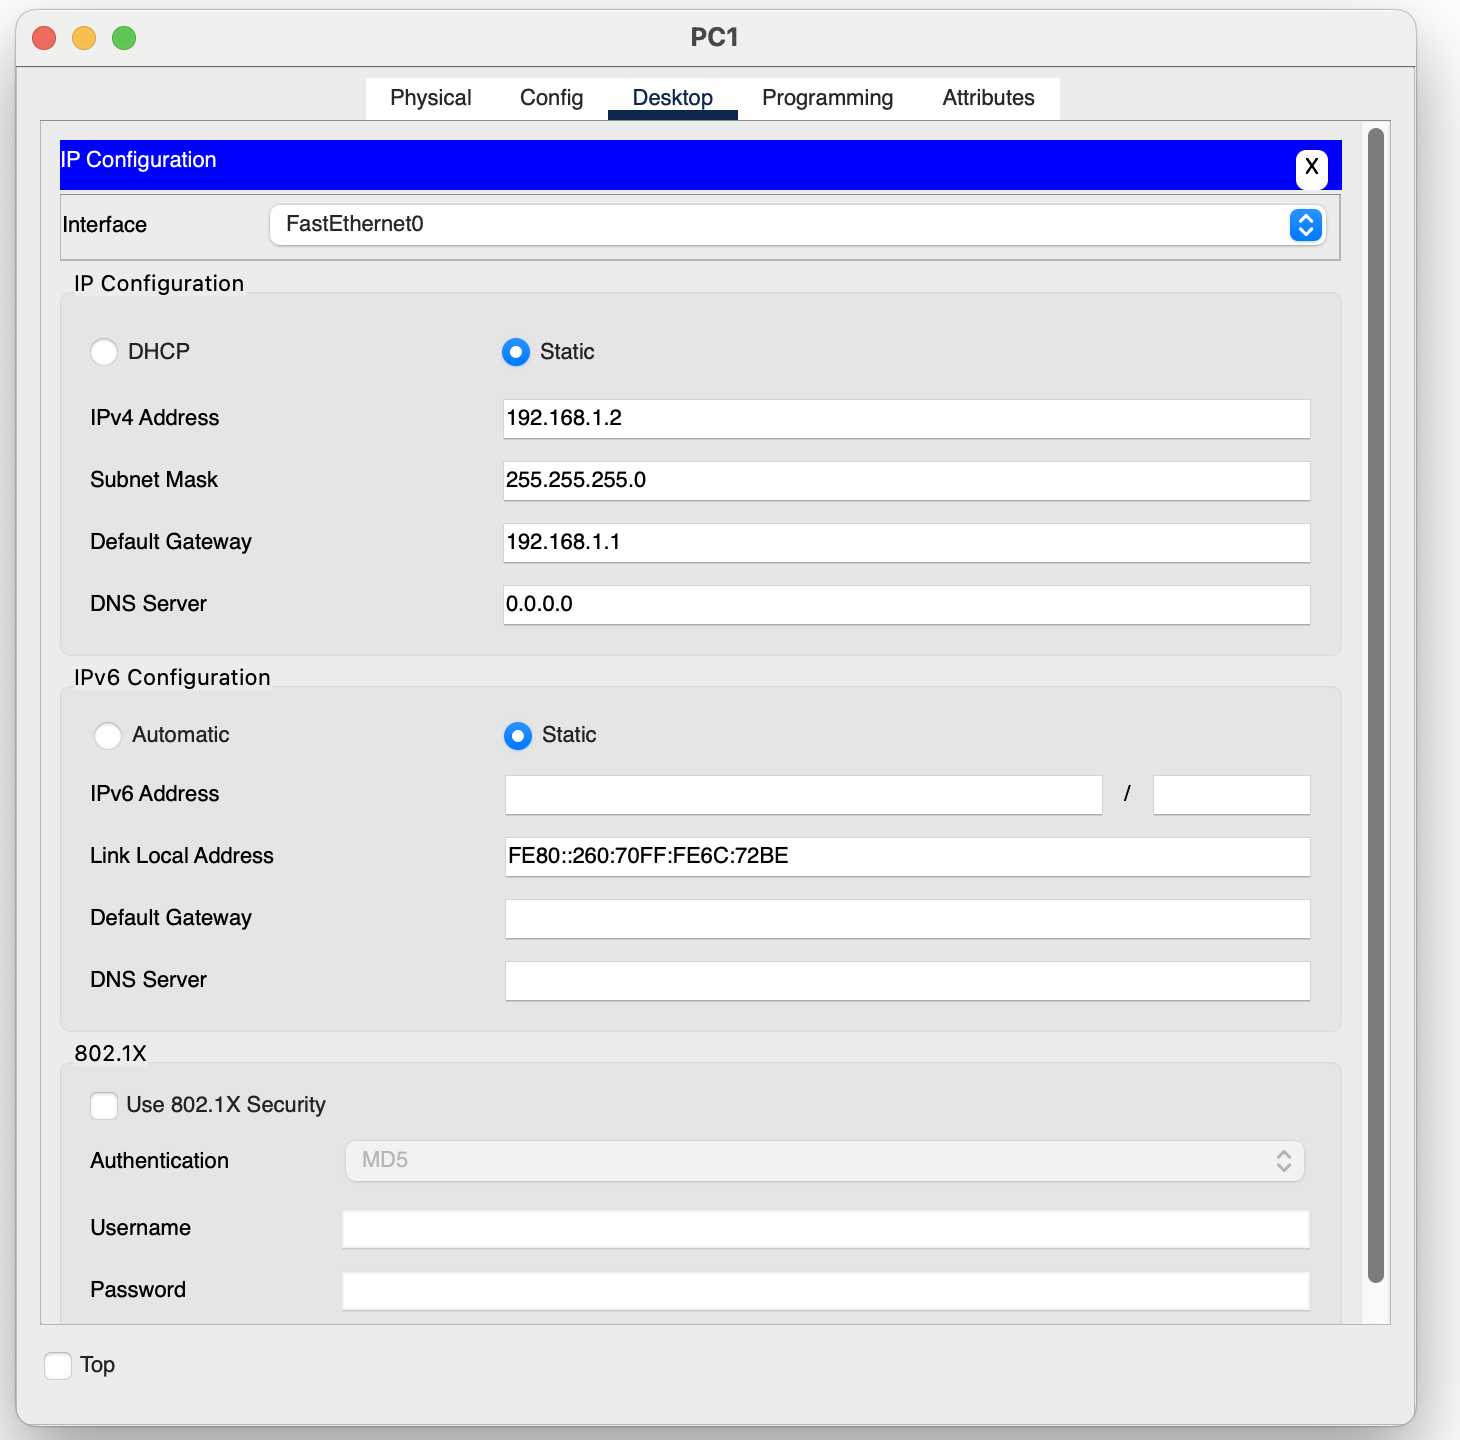Click the 802.1X section heading
The width and height of the screenshot is (1460, 1440).
pos(110,1053)
